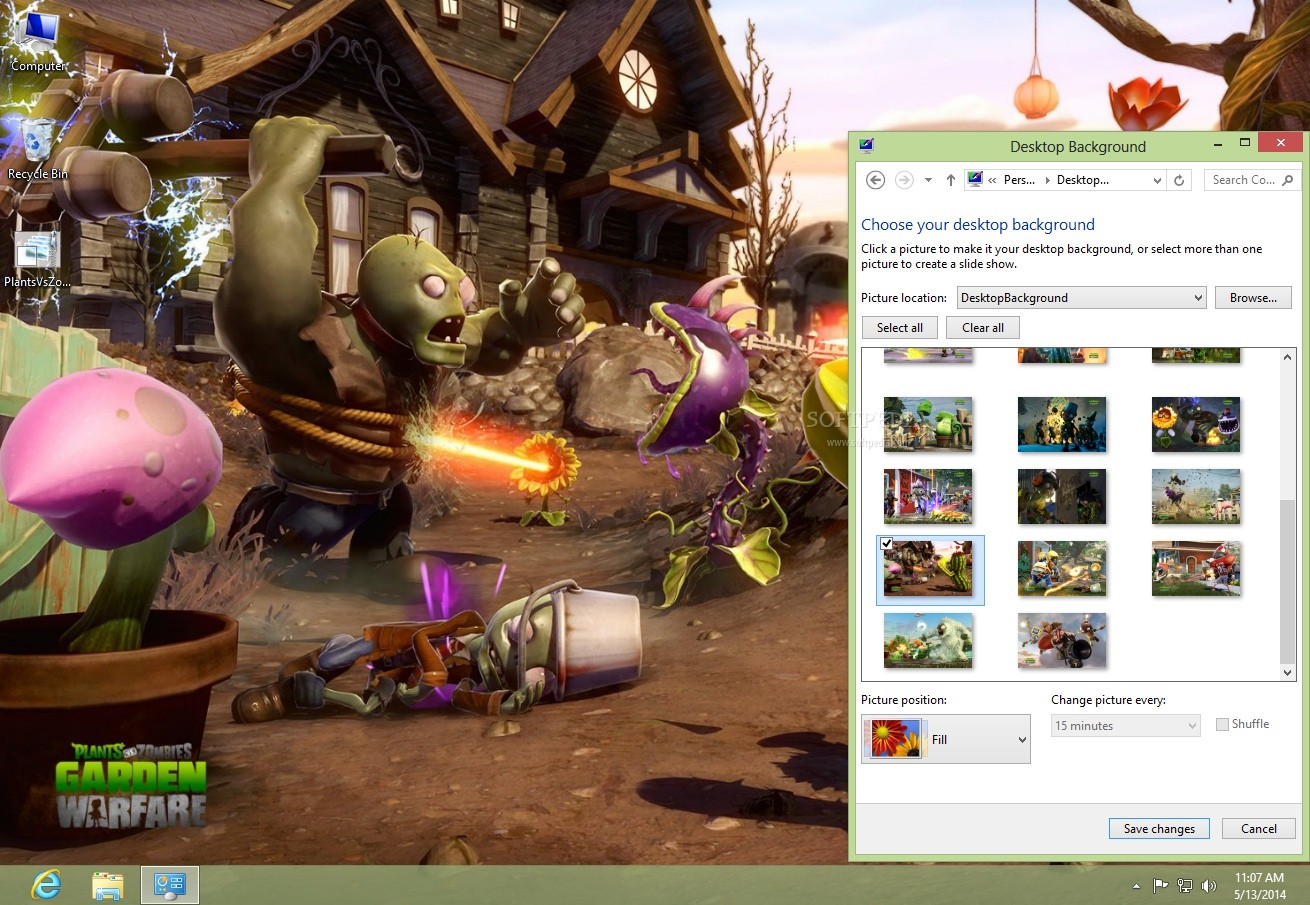Select the Control Panel taskbar button
Image resolution: width=1310 pixels, height=905 pixels.
point(170,885)
